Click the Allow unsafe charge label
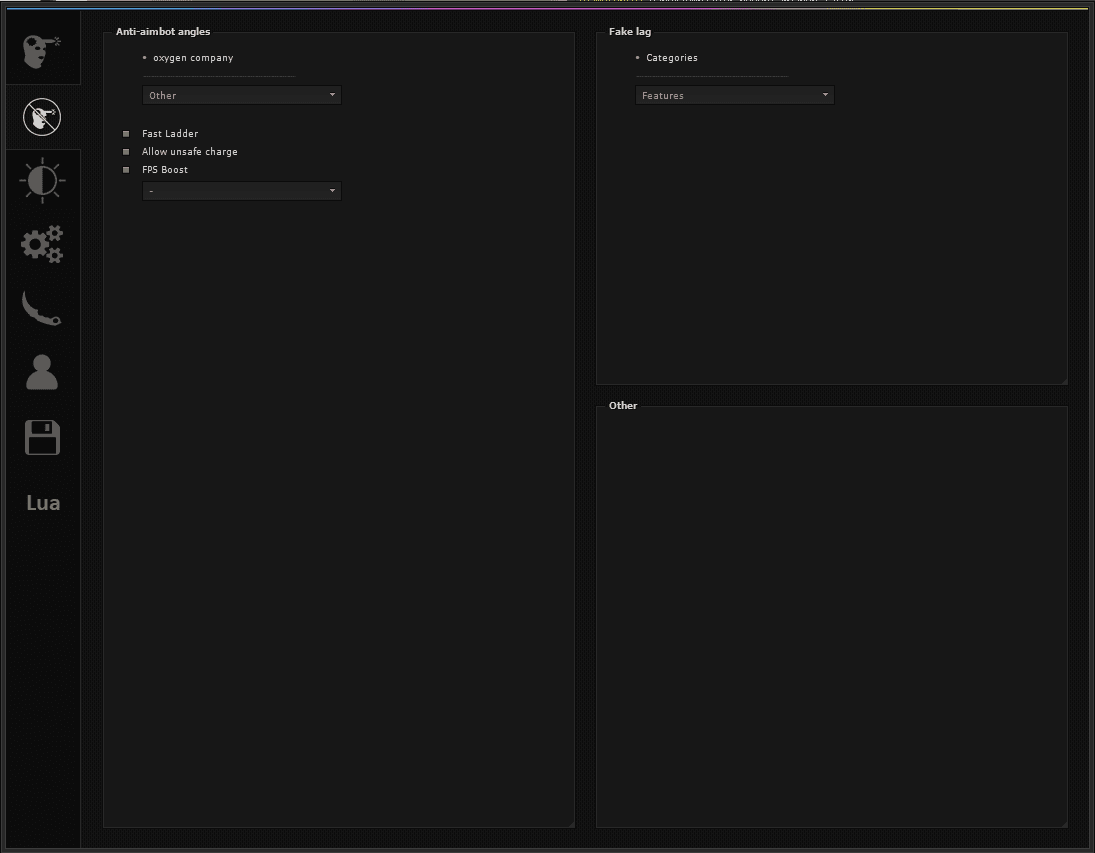The image size is (1095, 853). (x=190, y=152)
